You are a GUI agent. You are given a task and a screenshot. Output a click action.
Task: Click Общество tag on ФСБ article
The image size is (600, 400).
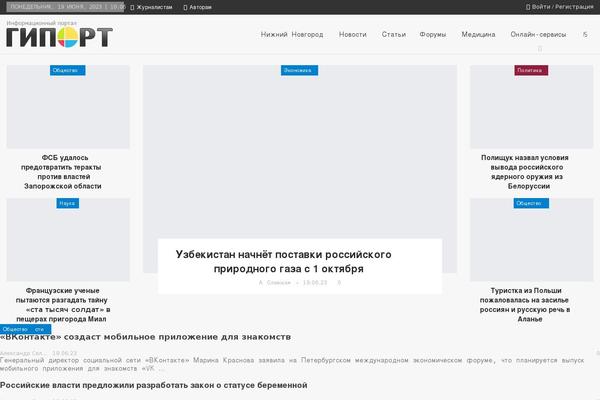coord(68,70)
